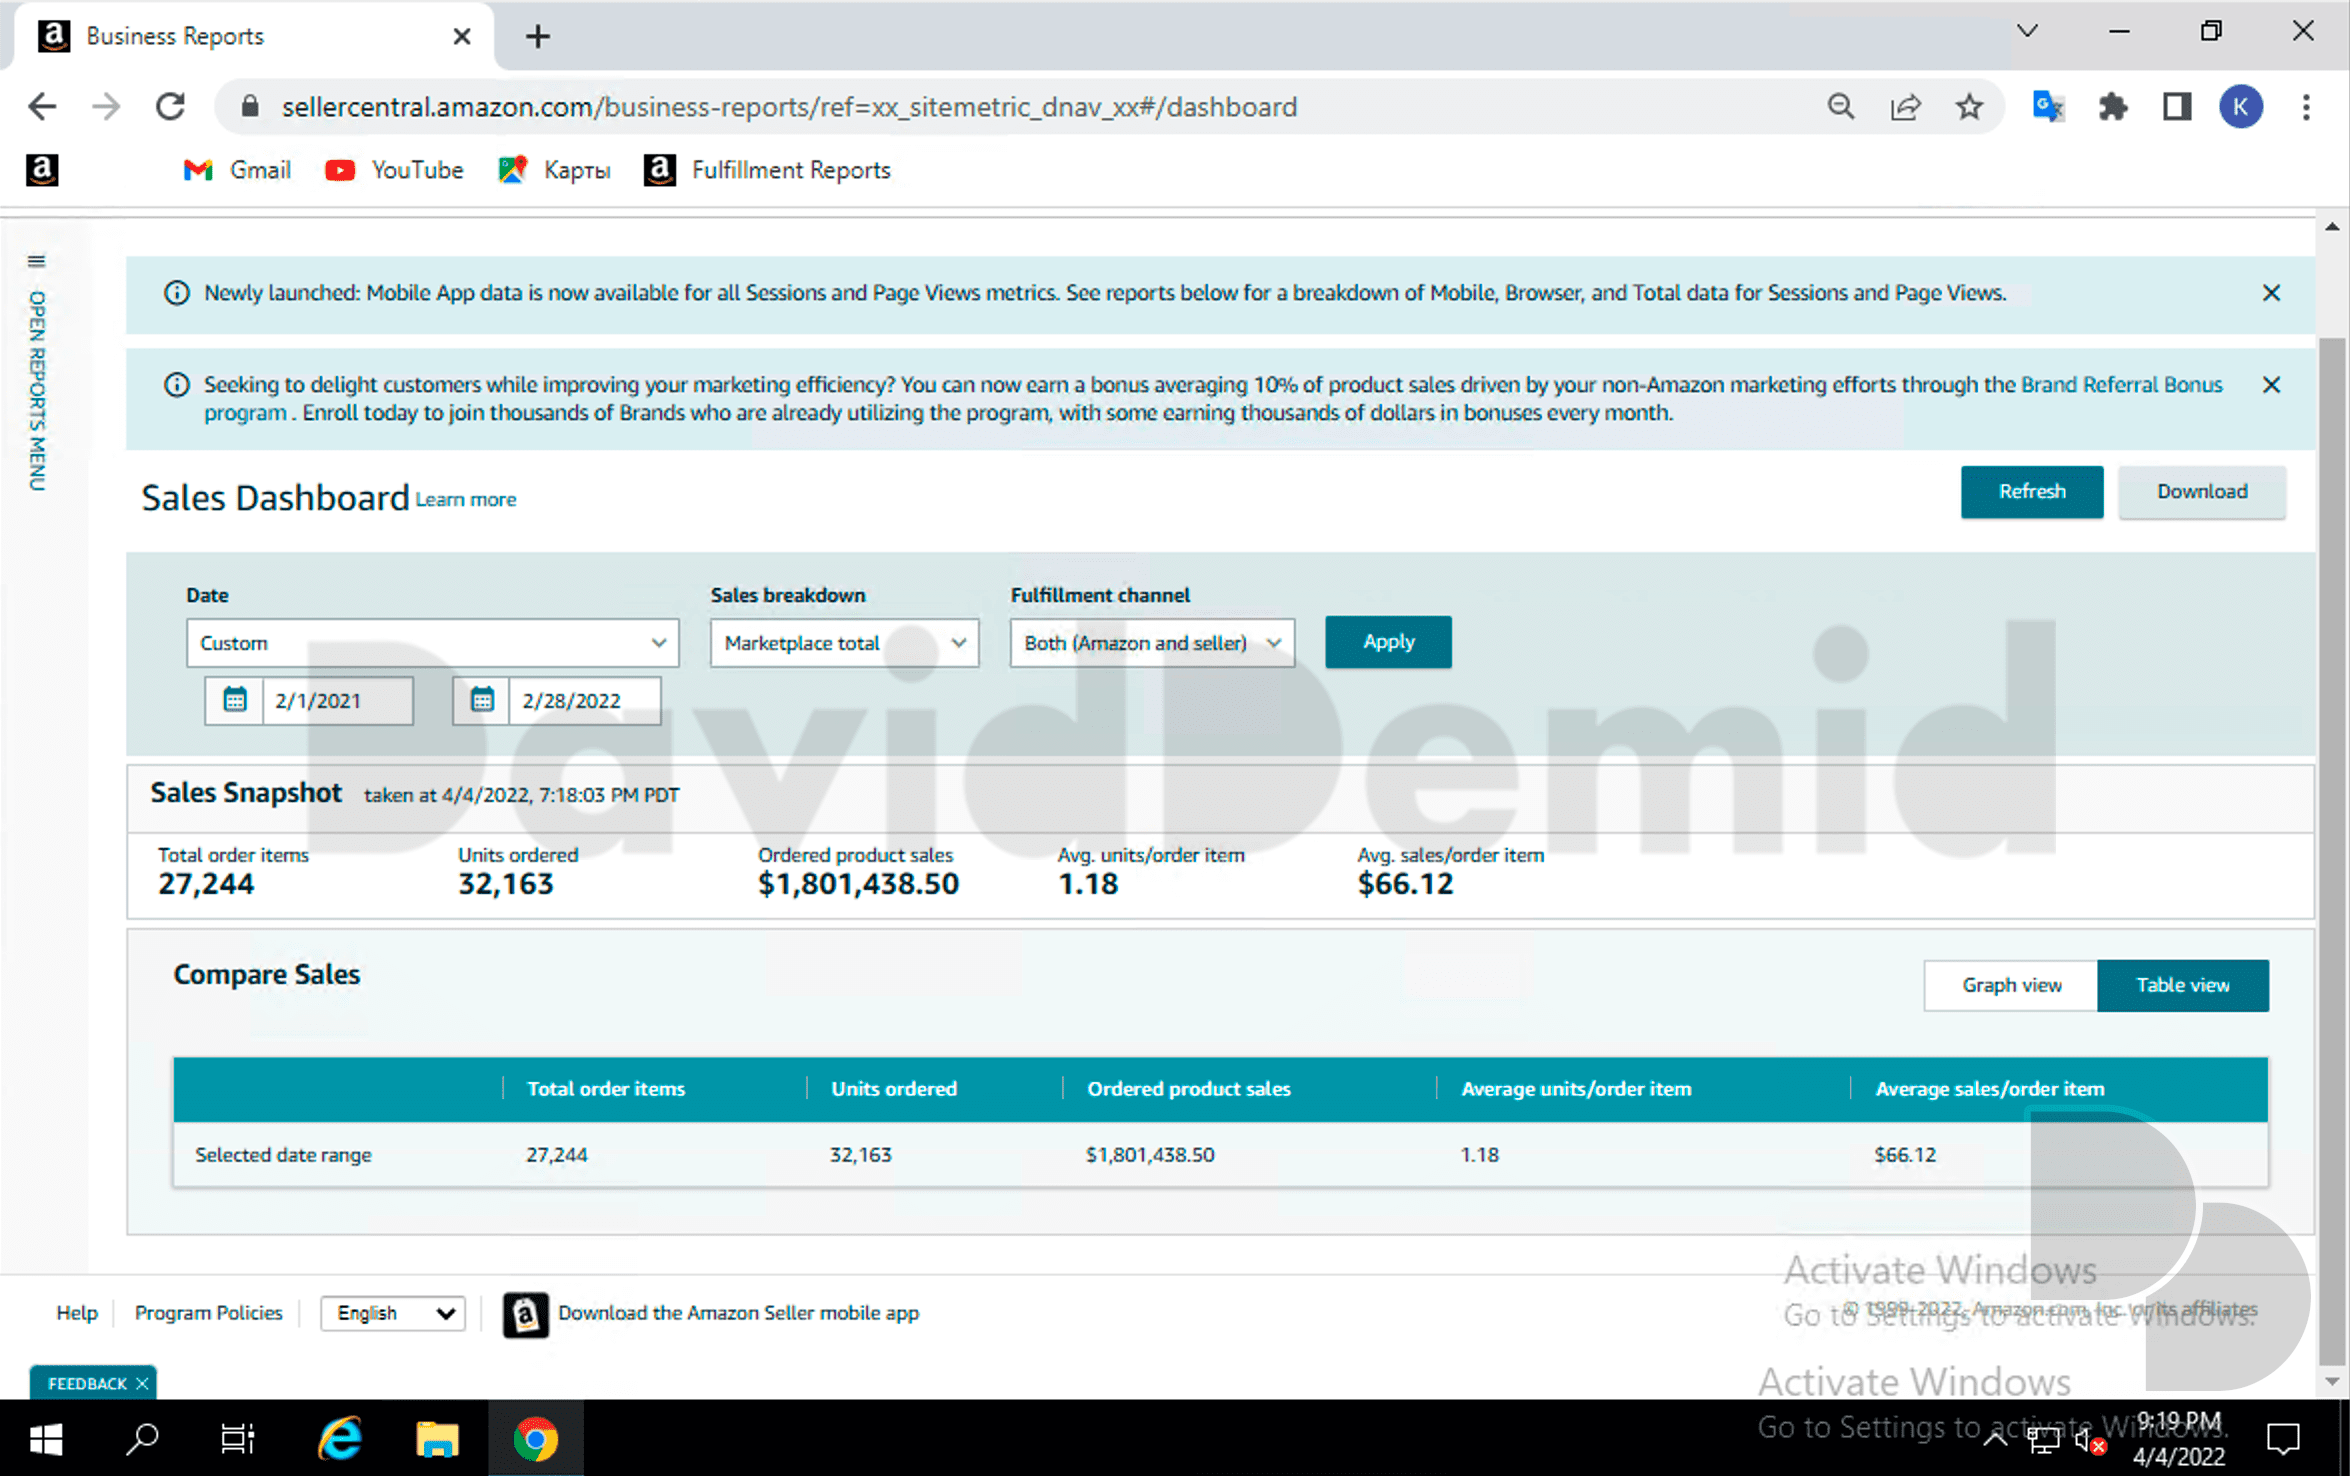Open the Brand Referral Bonus link

[2122, 385]
